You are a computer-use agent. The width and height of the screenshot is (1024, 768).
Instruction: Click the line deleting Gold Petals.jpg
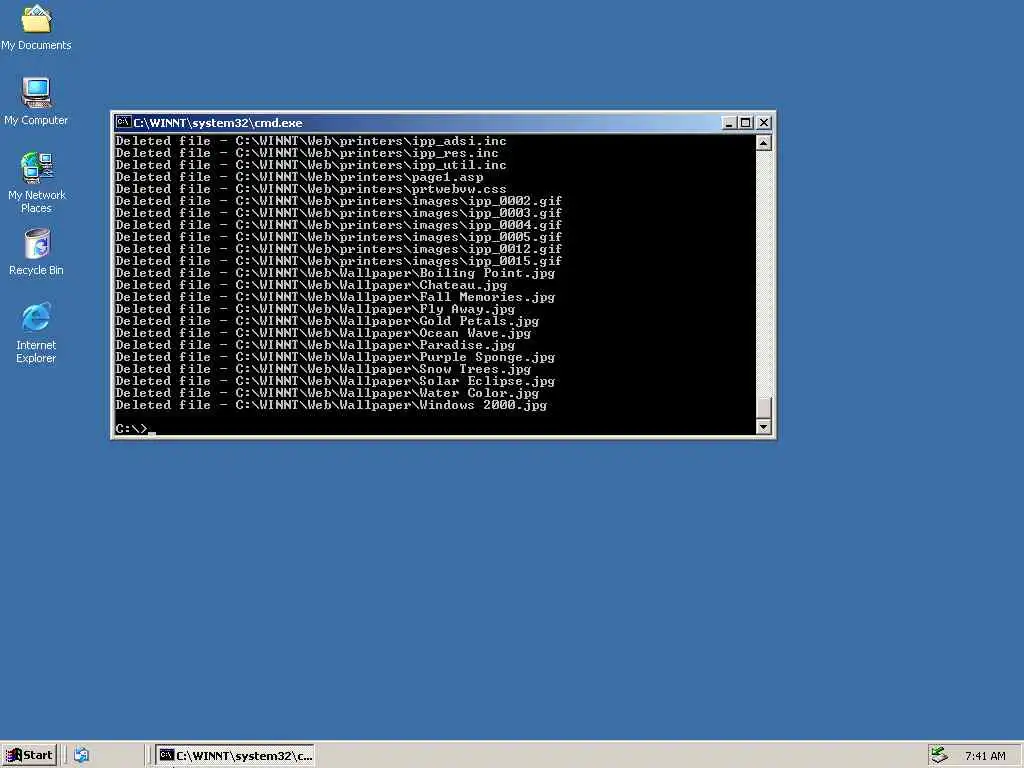coord(327,321)
